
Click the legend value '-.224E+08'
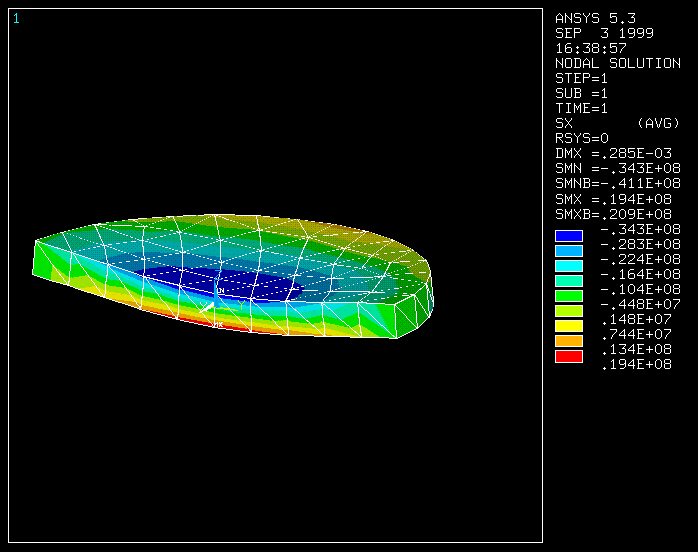(x=641, y=259)
